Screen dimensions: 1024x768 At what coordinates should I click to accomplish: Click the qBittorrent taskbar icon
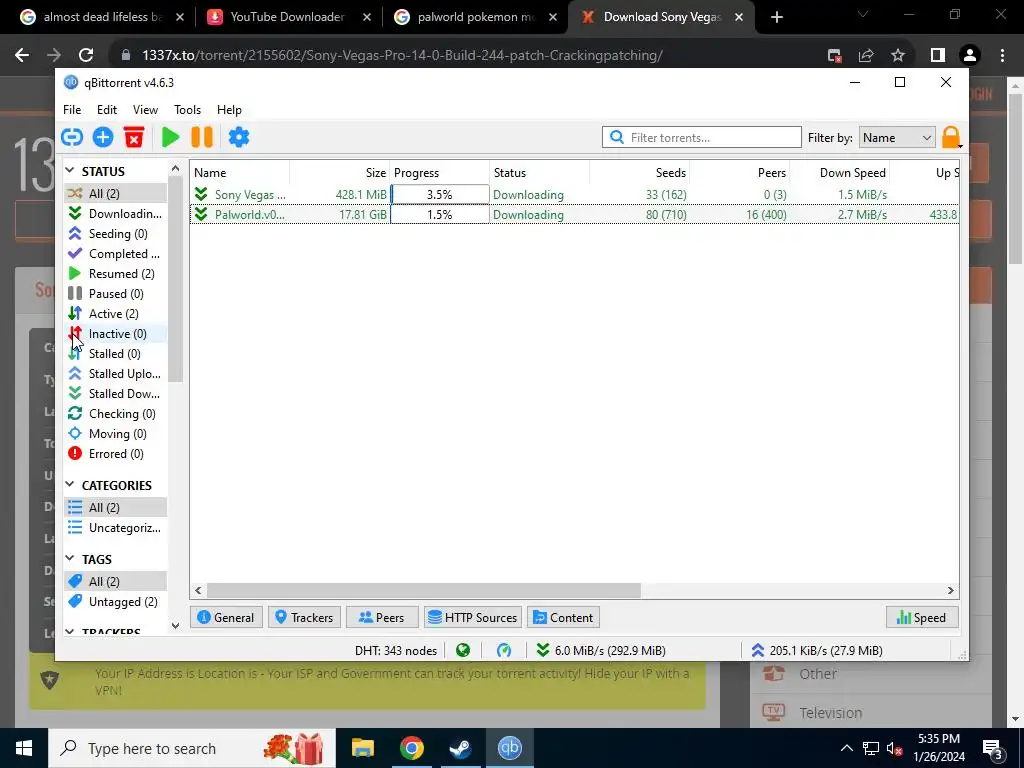point(509,748)
